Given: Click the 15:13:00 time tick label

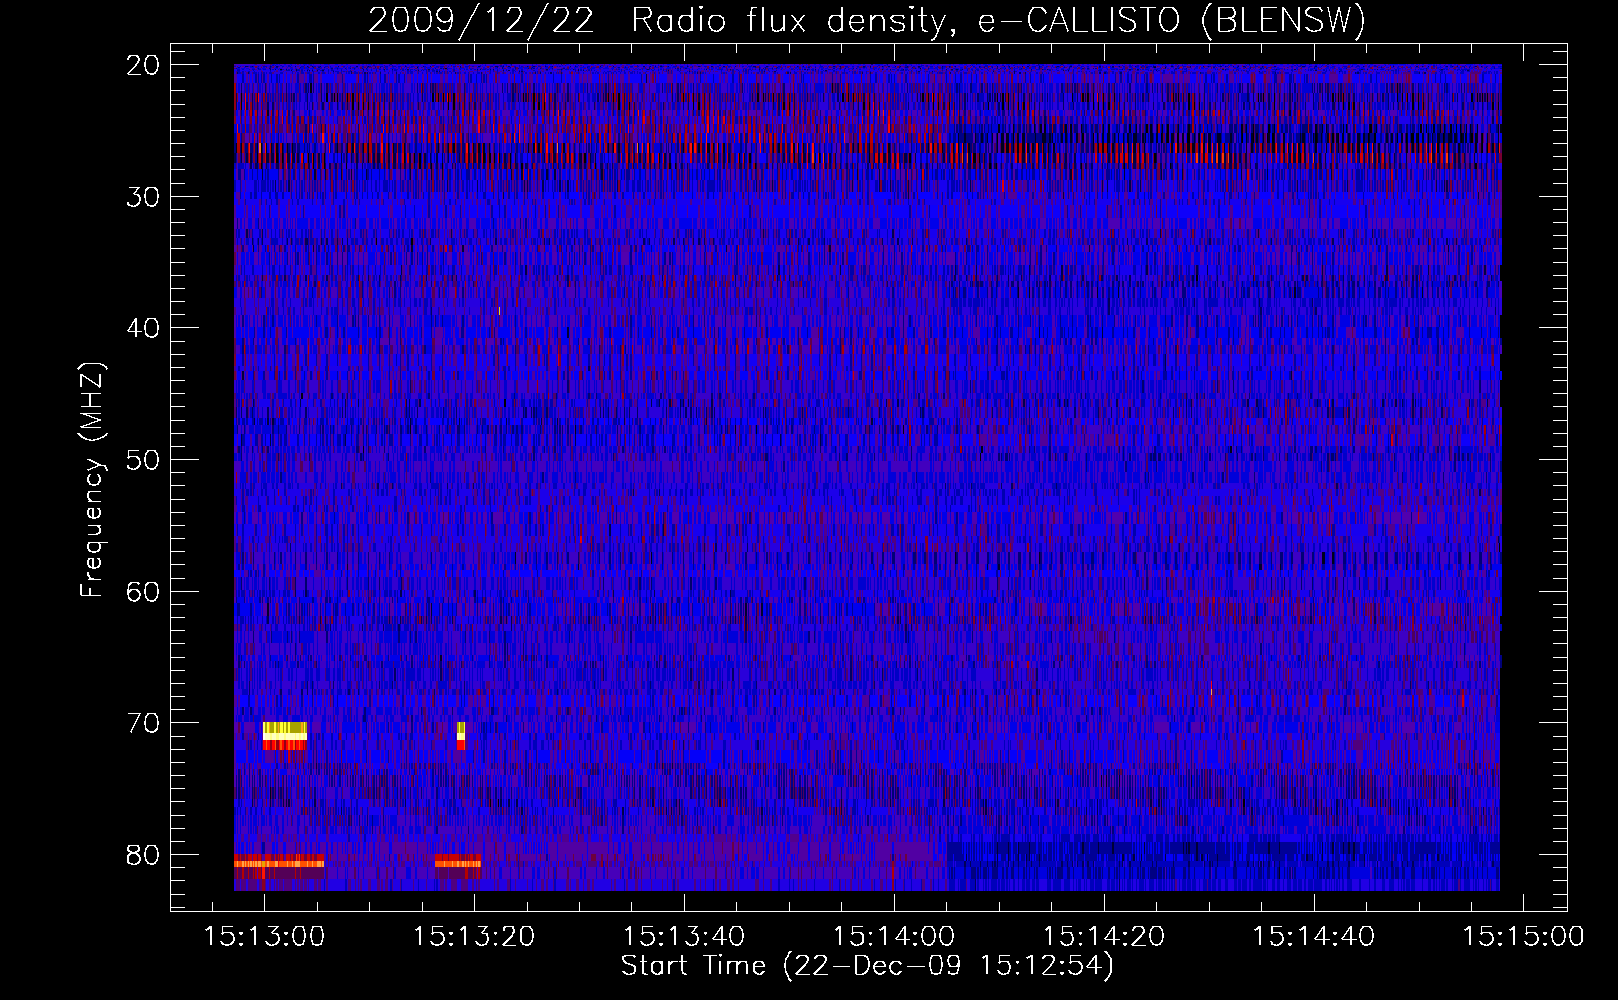Looking at the screenshot, I should coord(264,937).
